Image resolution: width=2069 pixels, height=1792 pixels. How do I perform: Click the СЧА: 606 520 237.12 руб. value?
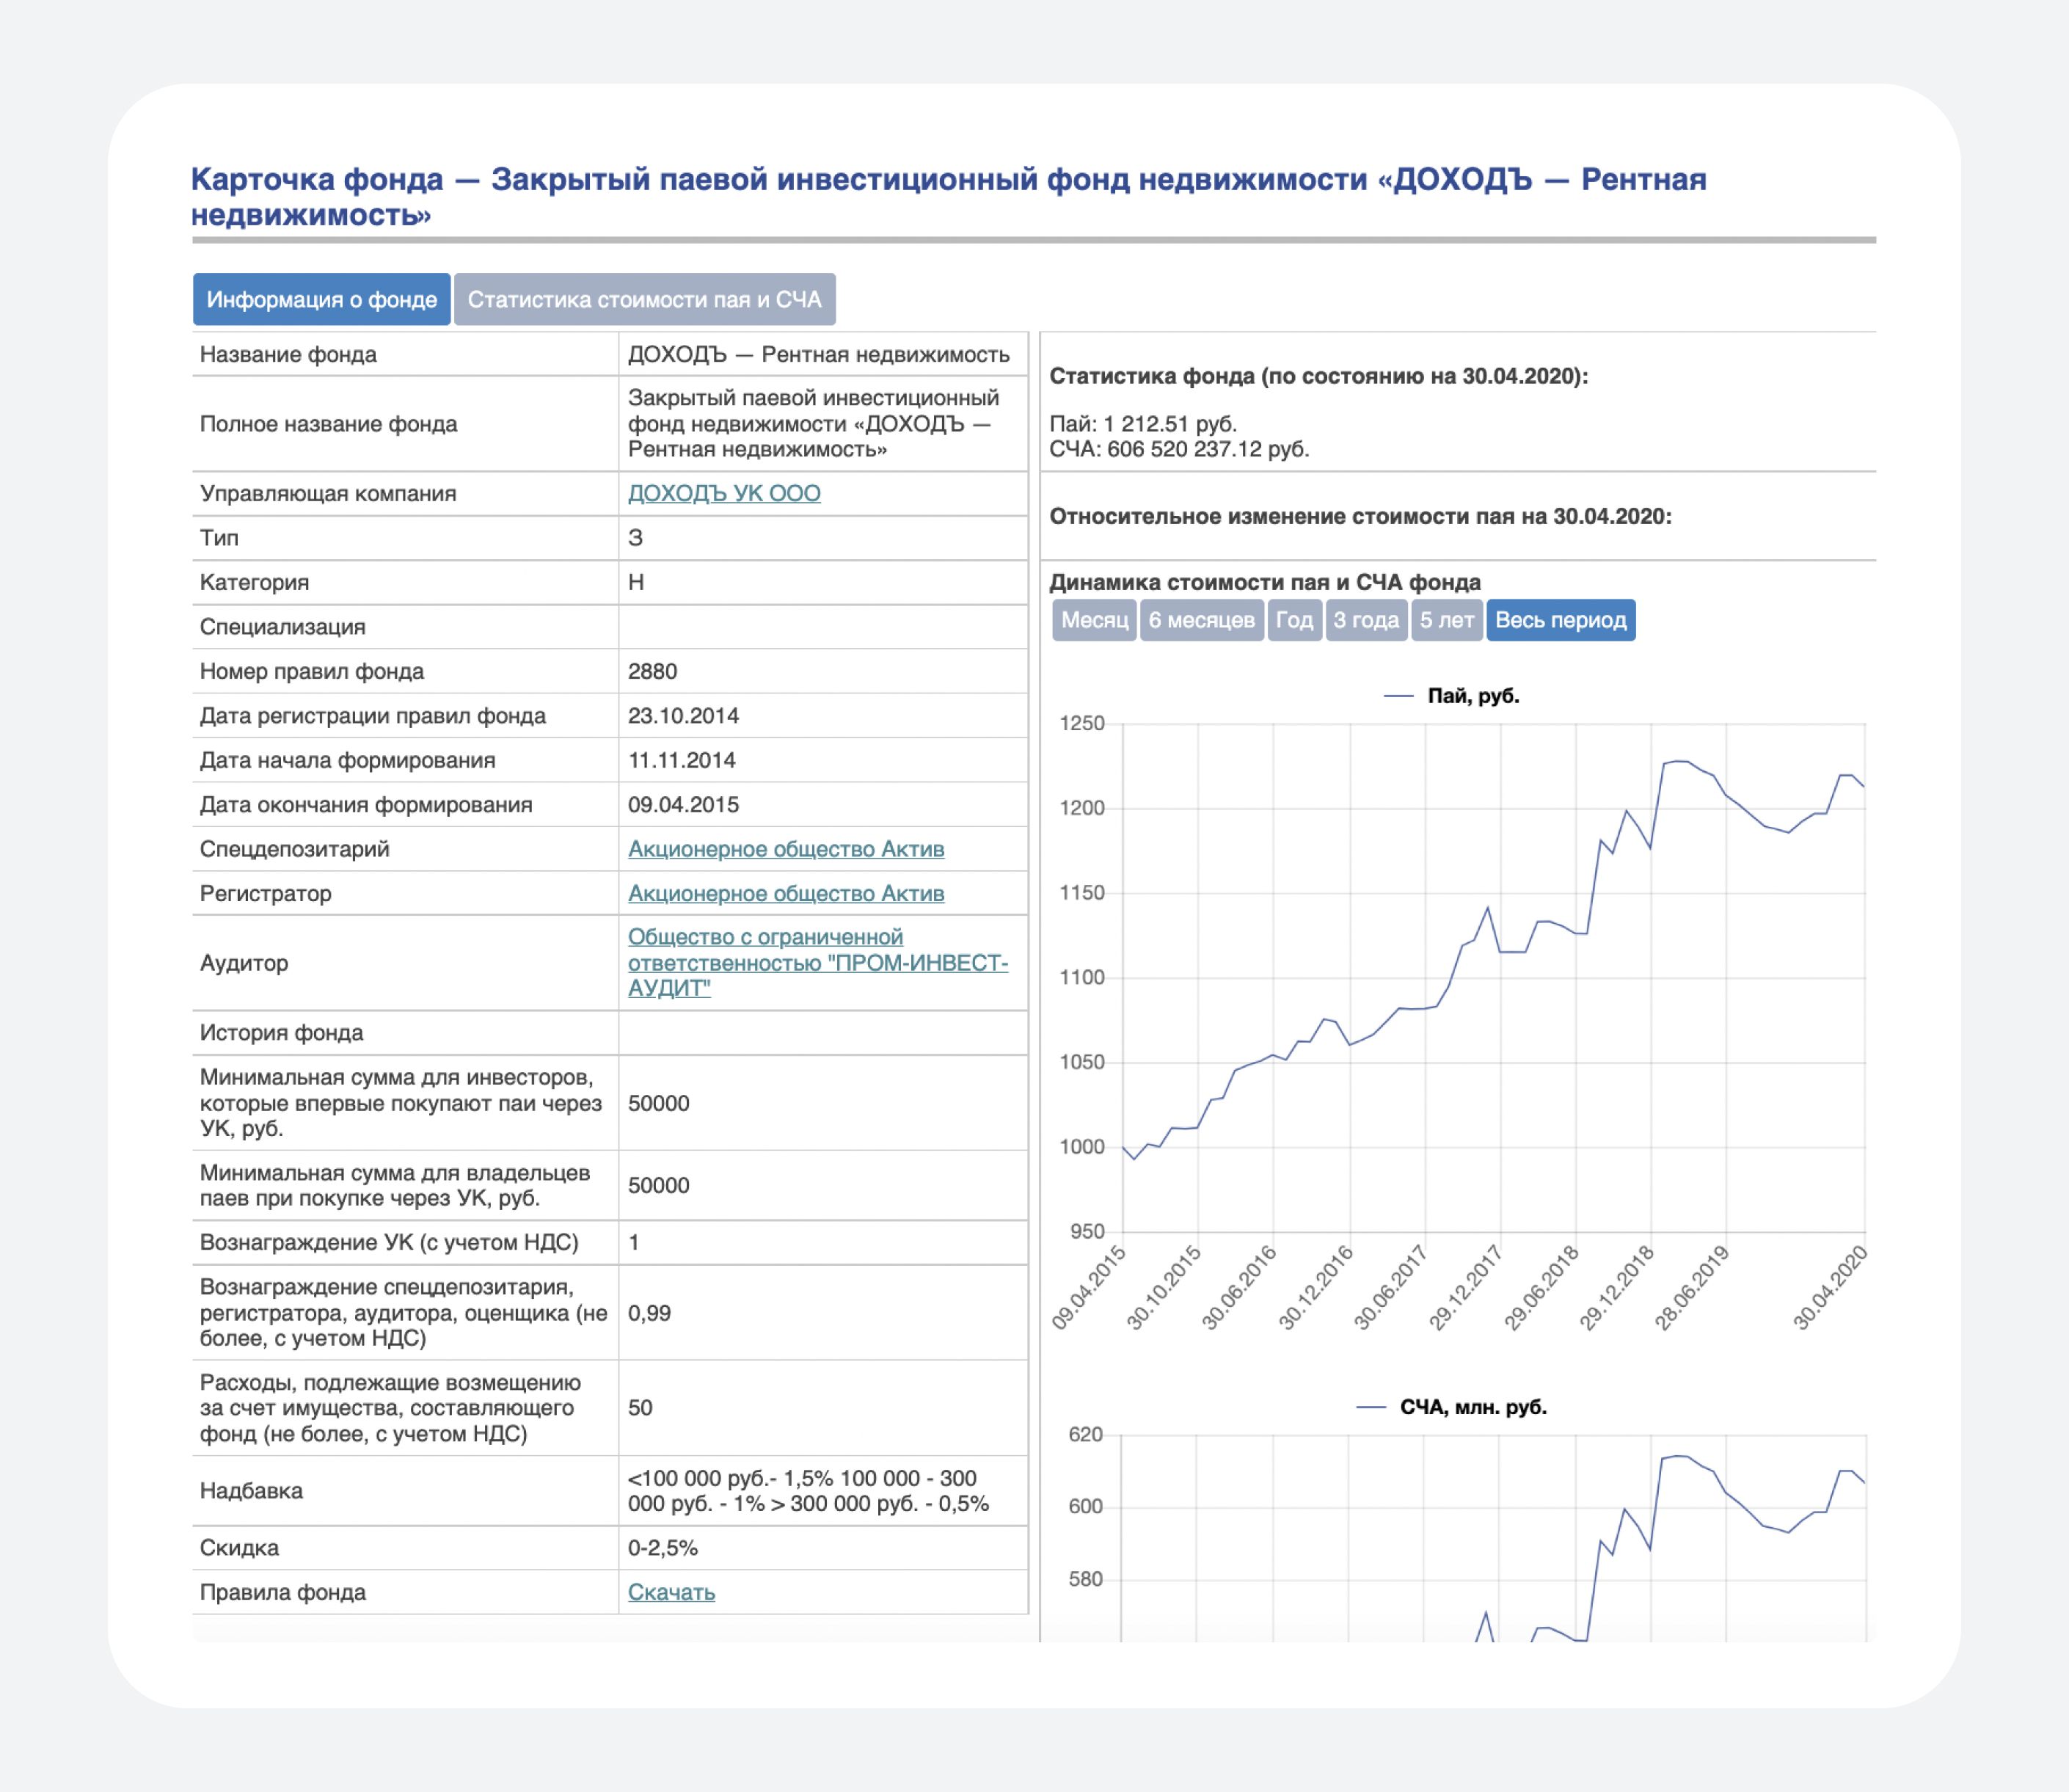click(x=1179, y=449)
